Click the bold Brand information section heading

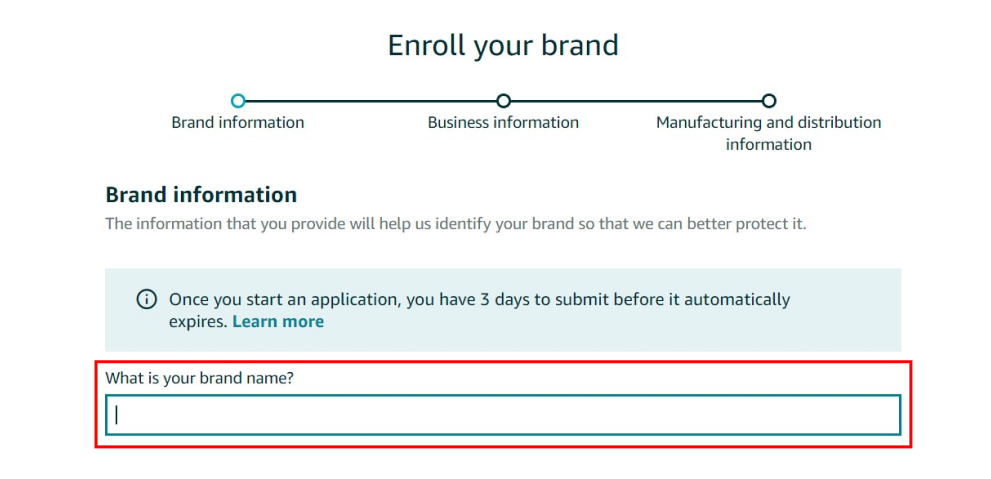pos(201,194)
